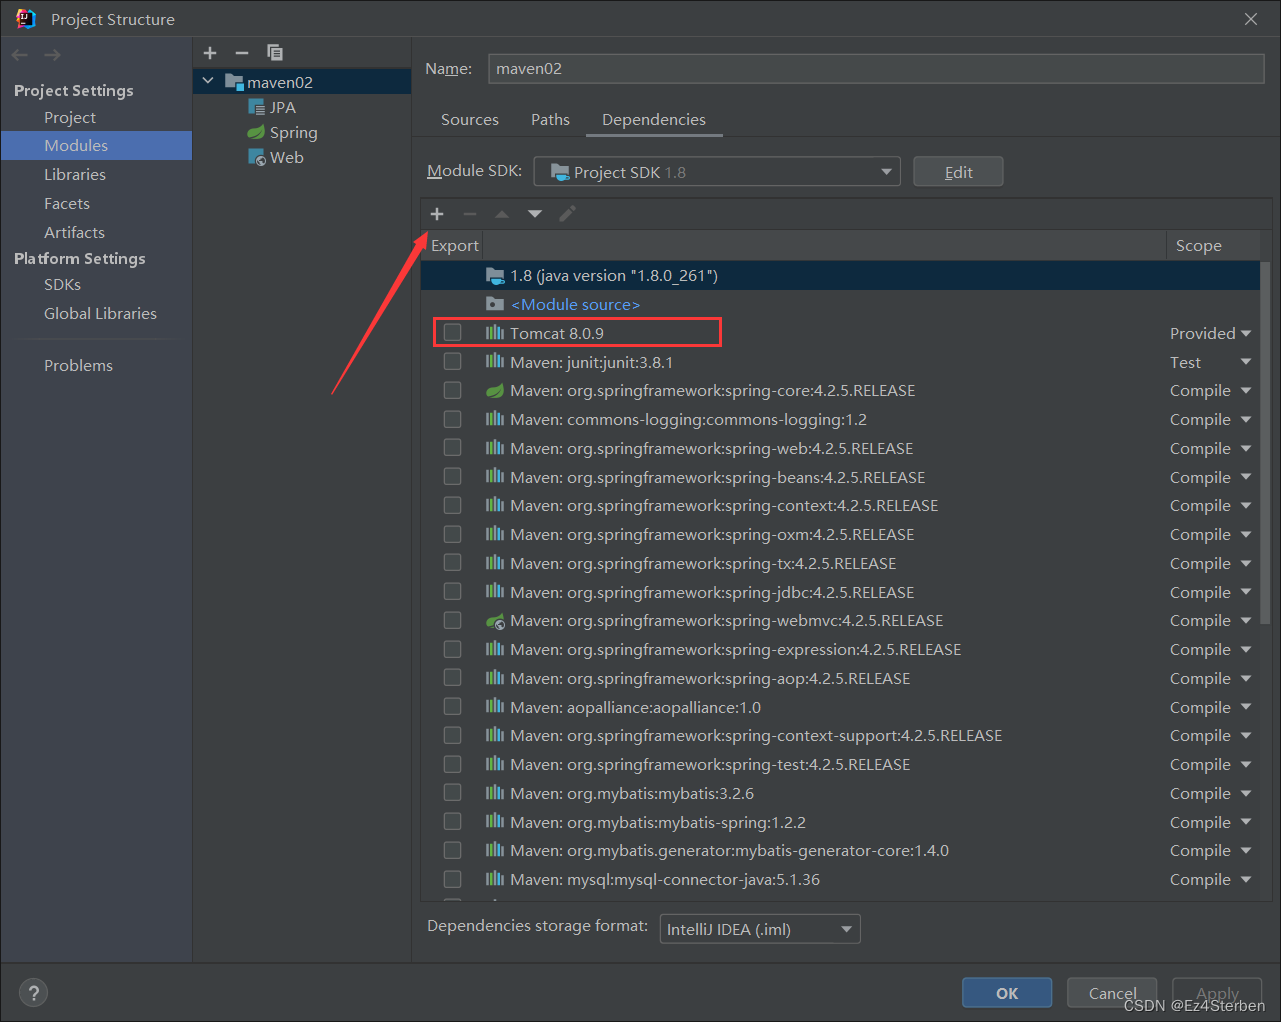Open Global Libraries settings
1281x1022 pixels.
point(100,313)
